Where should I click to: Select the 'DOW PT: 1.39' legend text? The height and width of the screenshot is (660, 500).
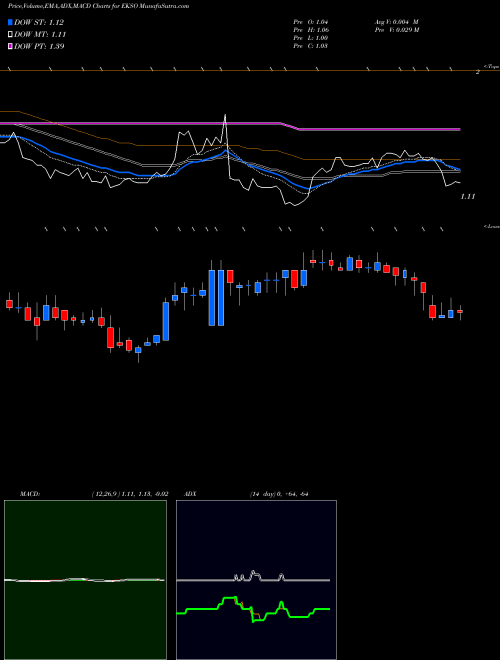tap(39, 46)
